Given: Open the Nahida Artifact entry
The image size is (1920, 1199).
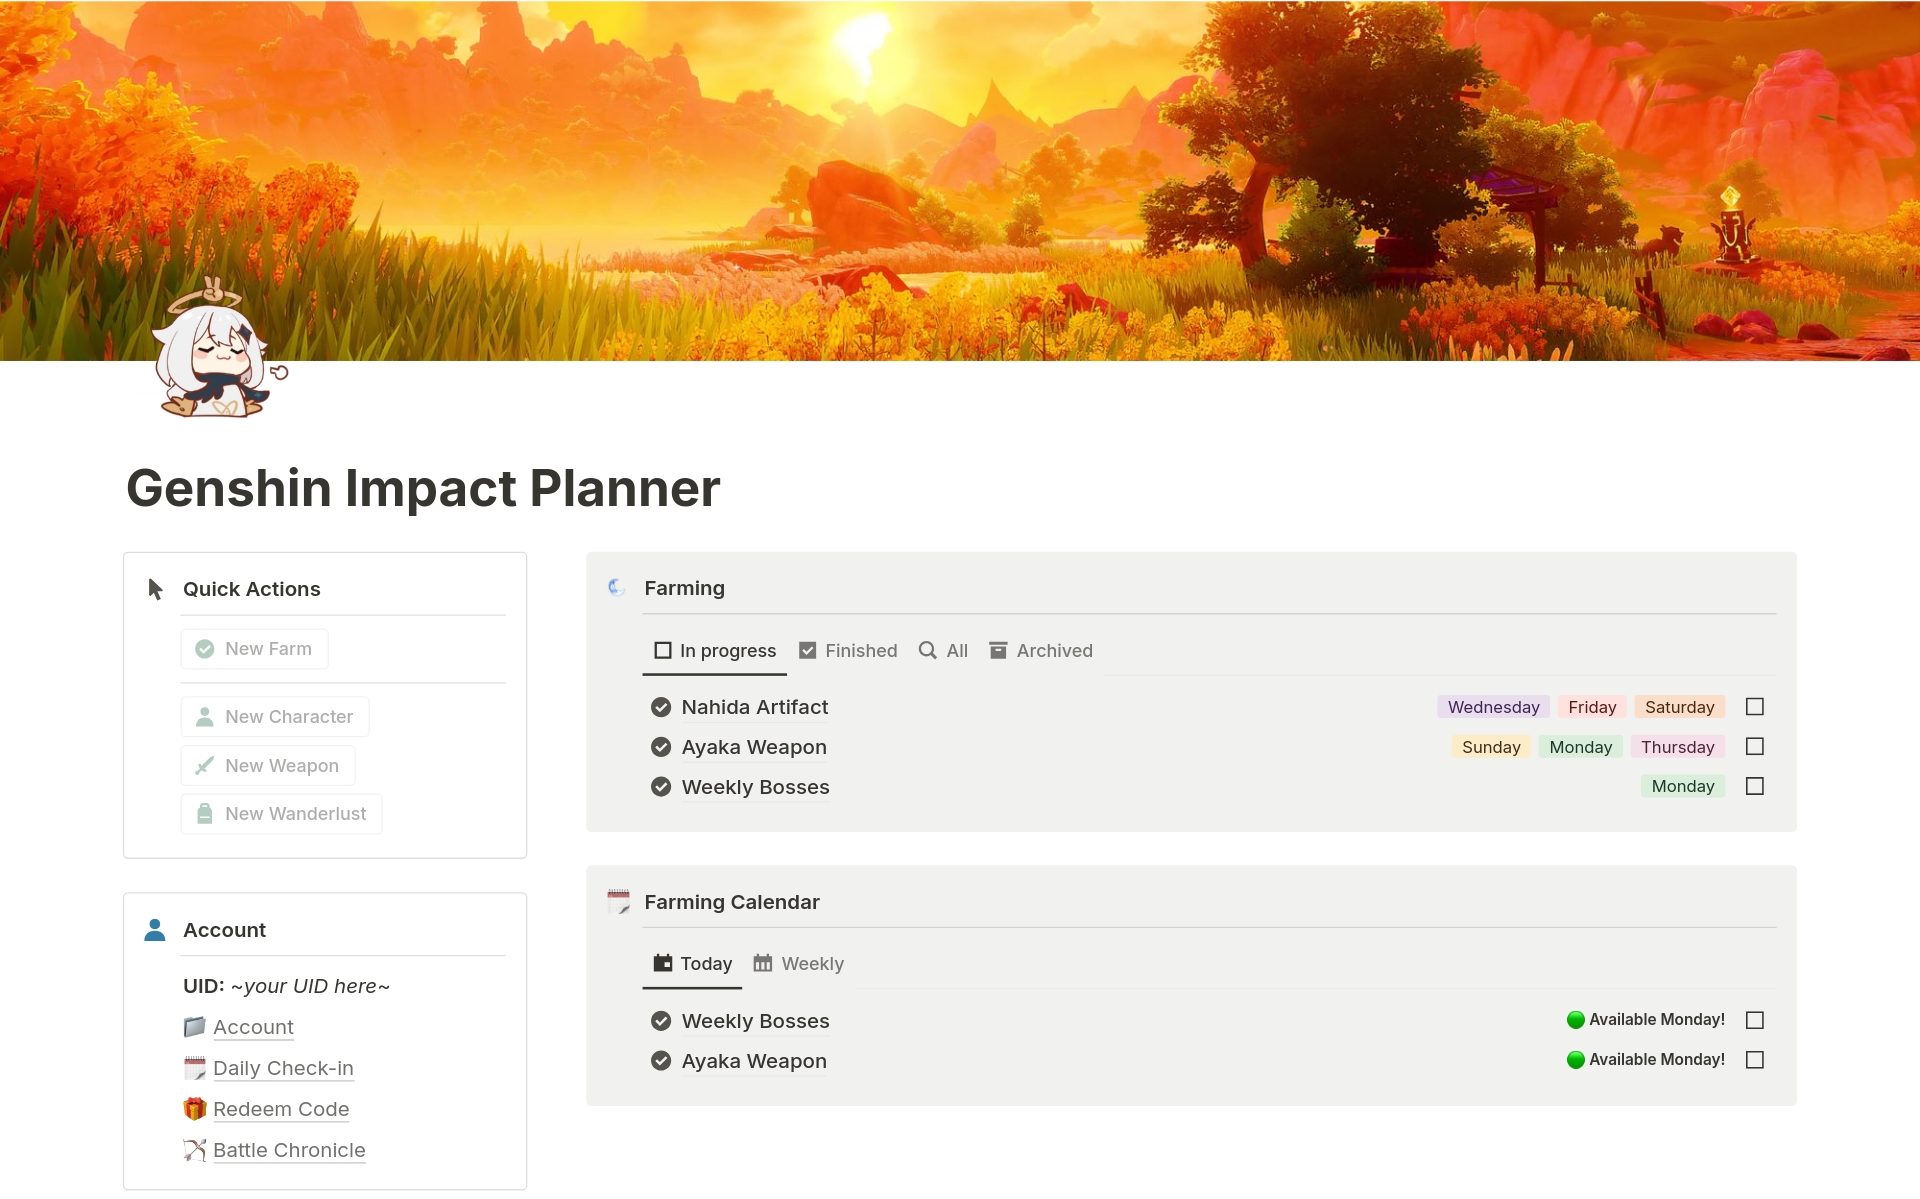Looking at the screenshot, I should click(755, 707).
